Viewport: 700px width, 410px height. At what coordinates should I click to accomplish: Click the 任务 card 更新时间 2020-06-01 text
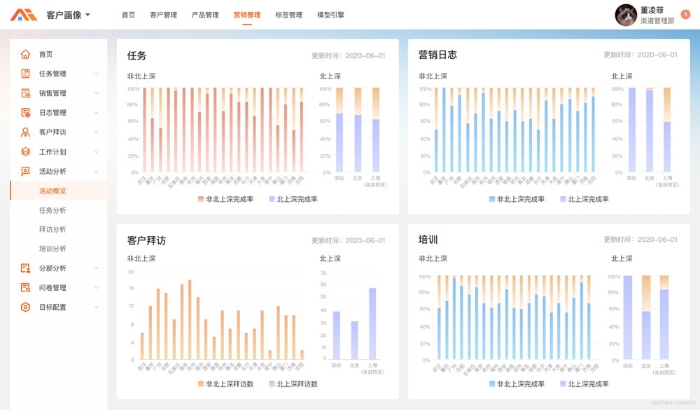click(348, 56)
